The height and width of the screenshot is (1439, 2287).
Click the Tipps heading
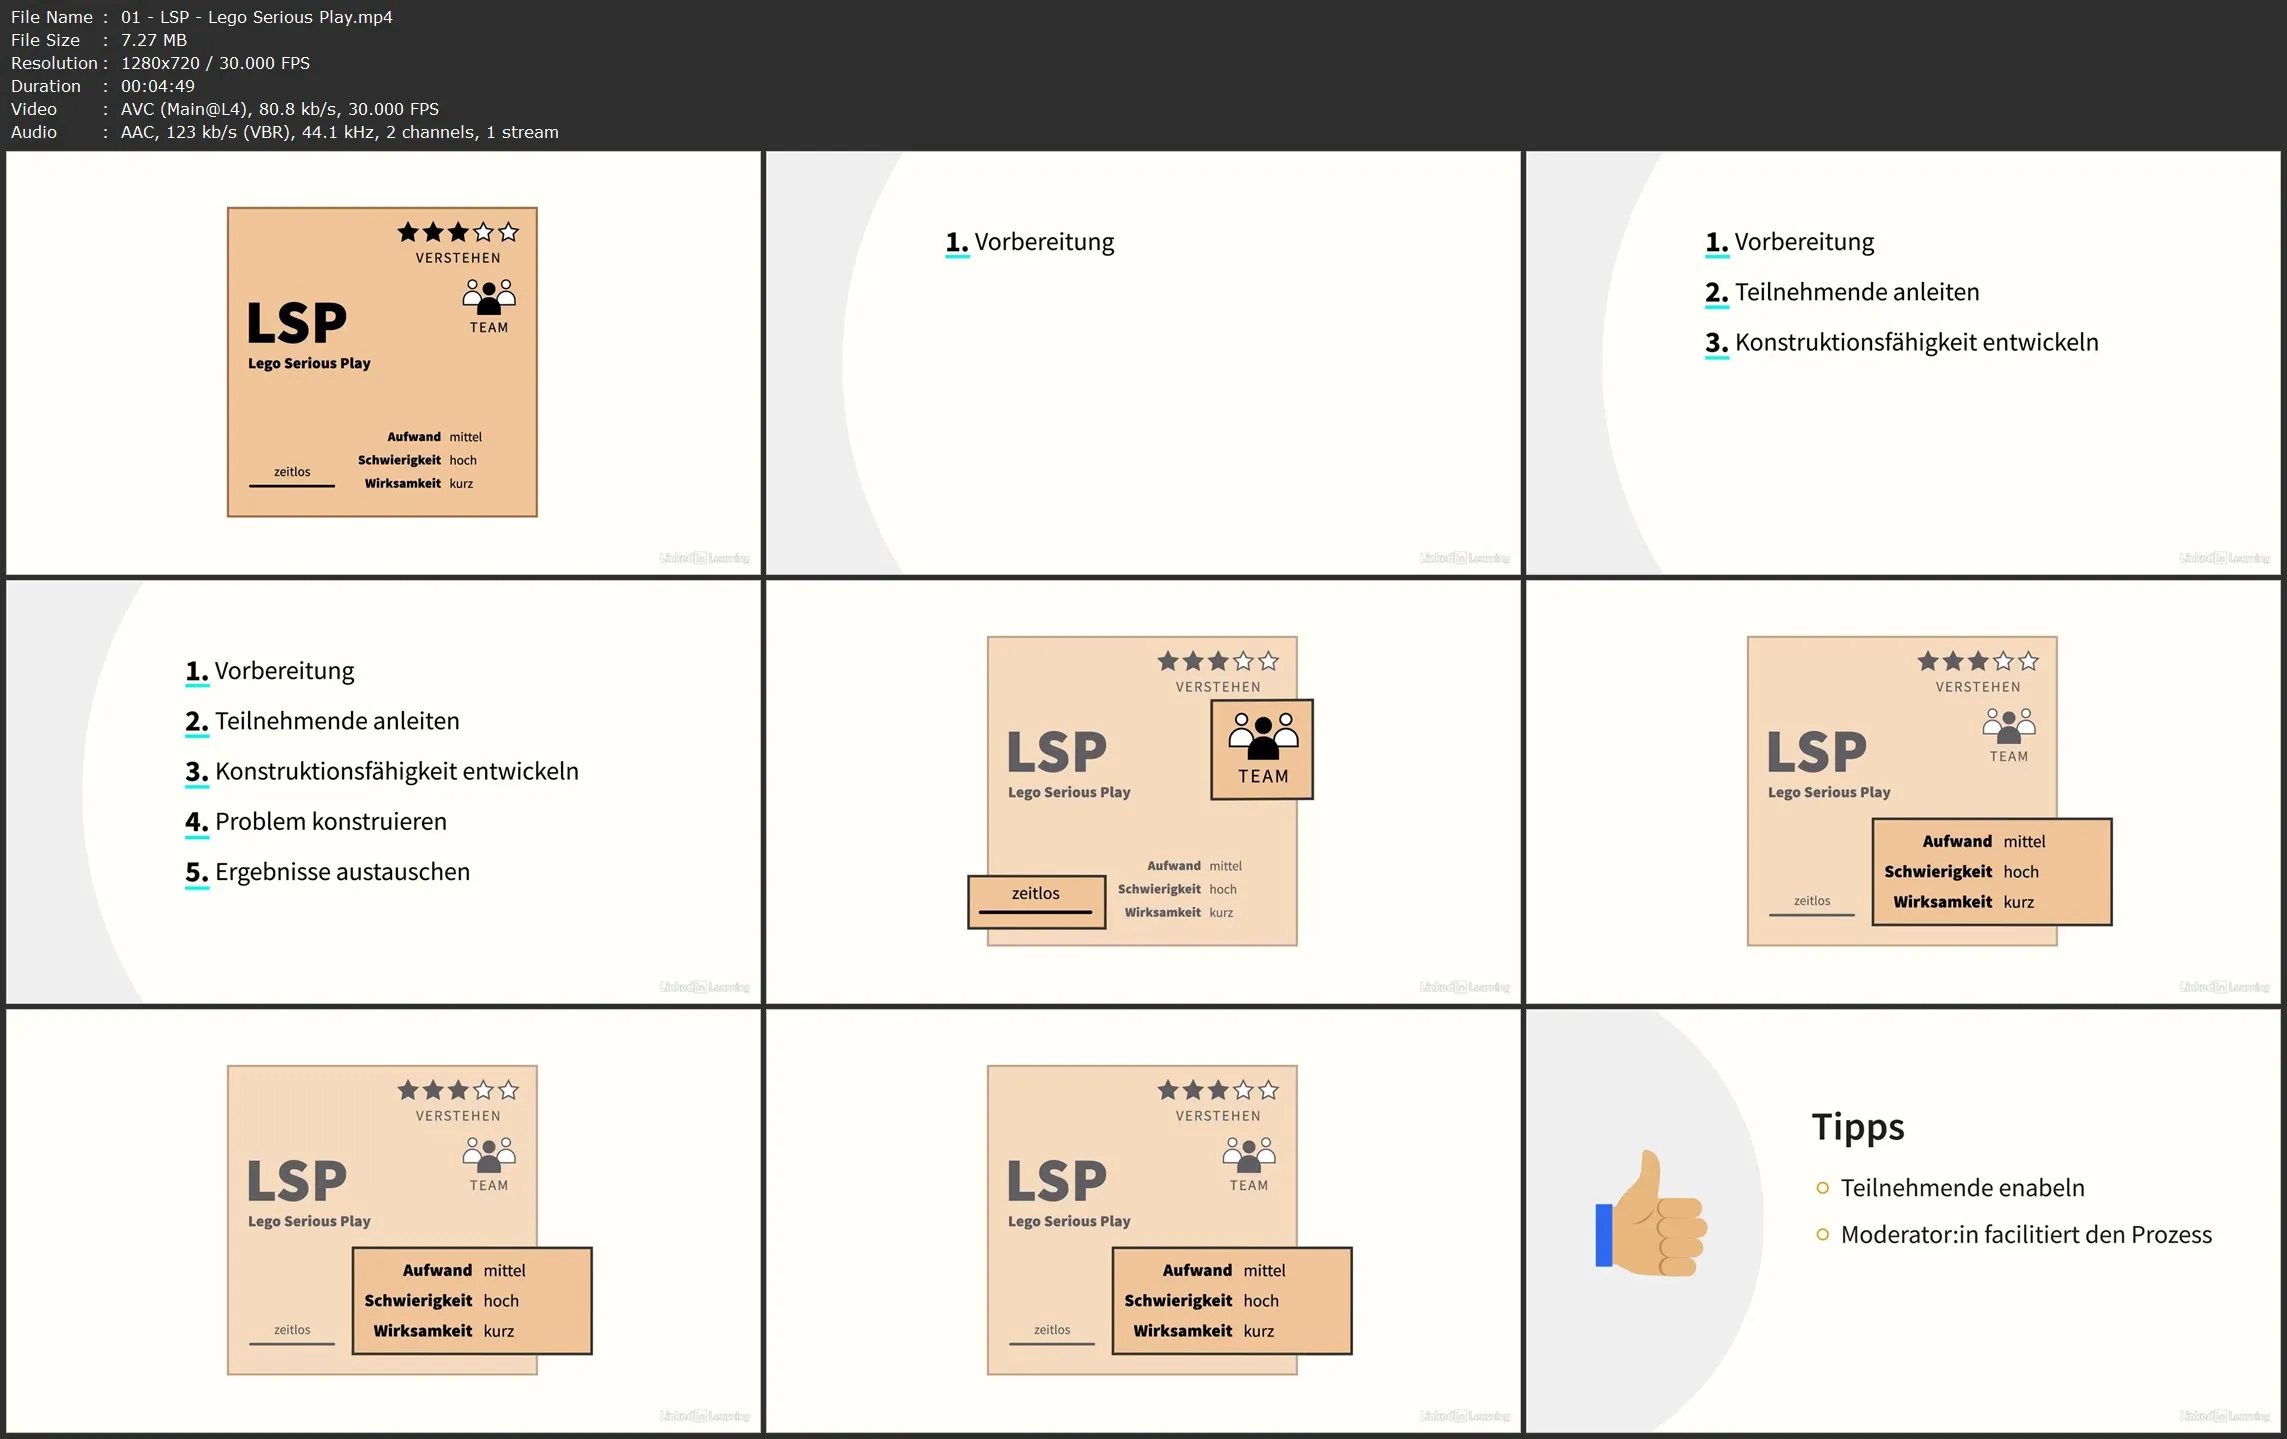tap(1857, 1126)
